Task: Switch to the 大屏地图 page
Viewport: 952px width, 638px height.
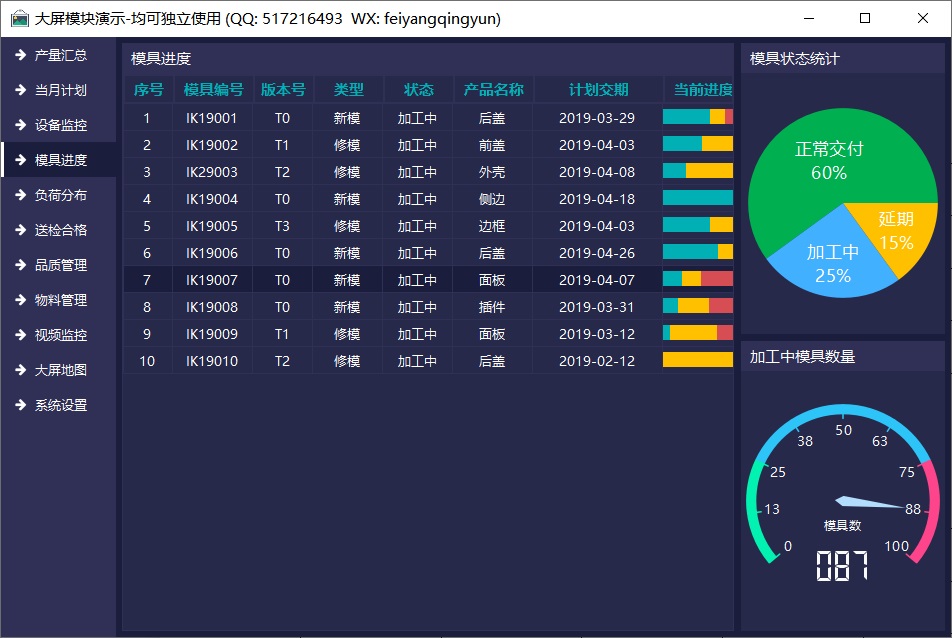Action: tap(60, 370)
